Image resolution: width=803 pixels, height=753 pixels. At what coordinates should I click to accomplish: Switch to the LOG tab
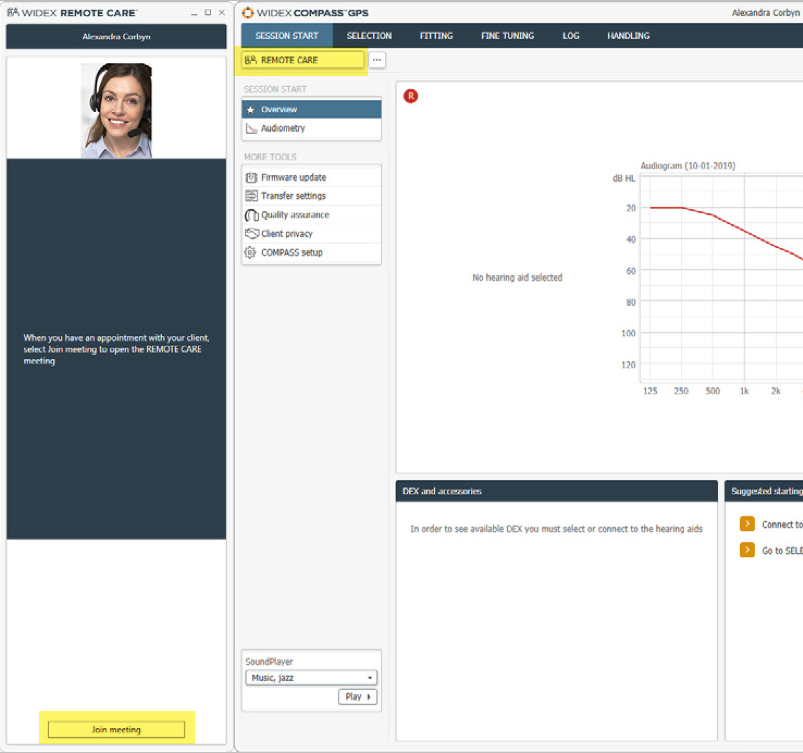tap(571, 36)
